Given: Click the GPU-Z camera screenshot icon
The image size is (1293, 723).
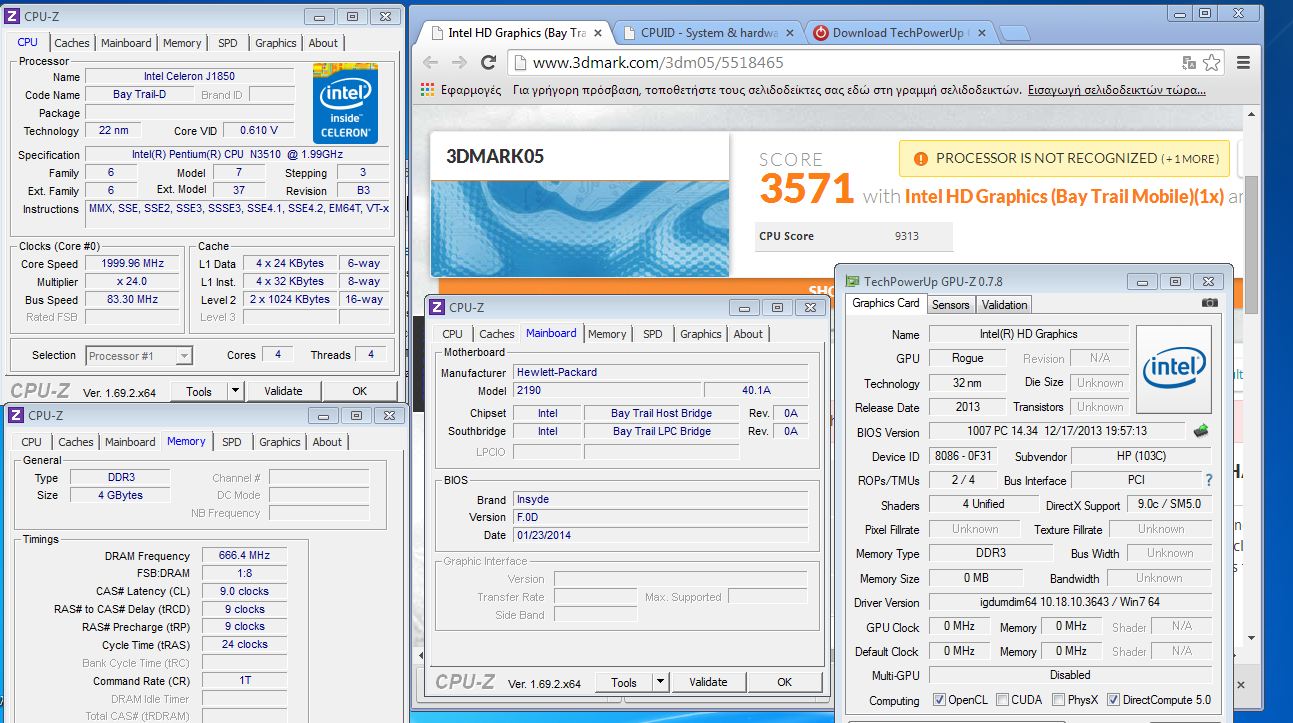Looking at the screenshot, I should tap(1209, 303).
